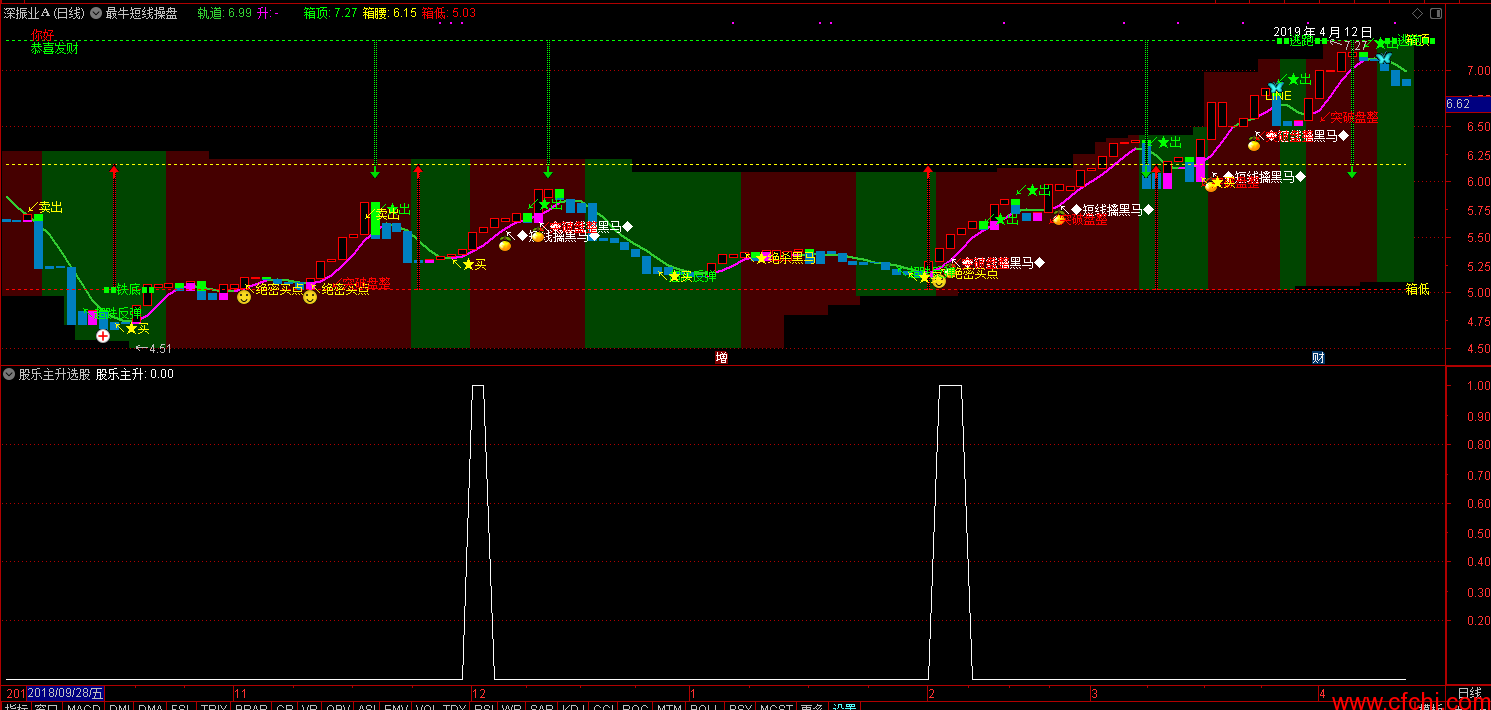Click the 2019年4月12日 date annotation
Viewport: 1491px width, 710px height.
[x=1323, y=32]
